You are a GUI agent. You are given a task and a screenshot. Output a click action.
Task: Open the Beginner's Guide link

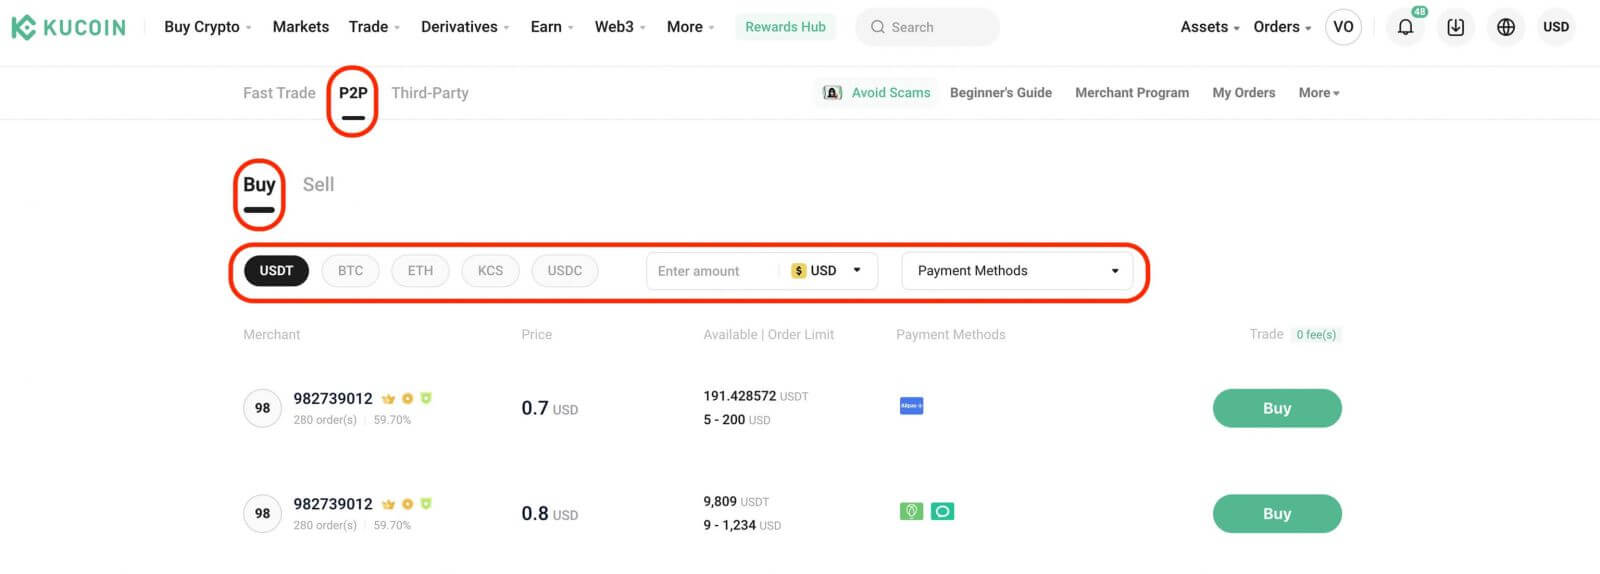[1000, 93]
